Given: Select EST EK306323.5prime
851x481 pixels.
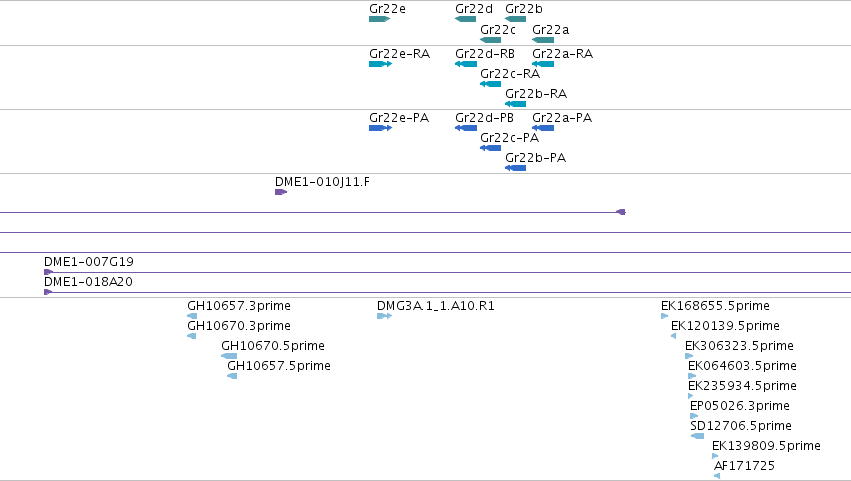Looking at the screenshot, I should point(689,356).
